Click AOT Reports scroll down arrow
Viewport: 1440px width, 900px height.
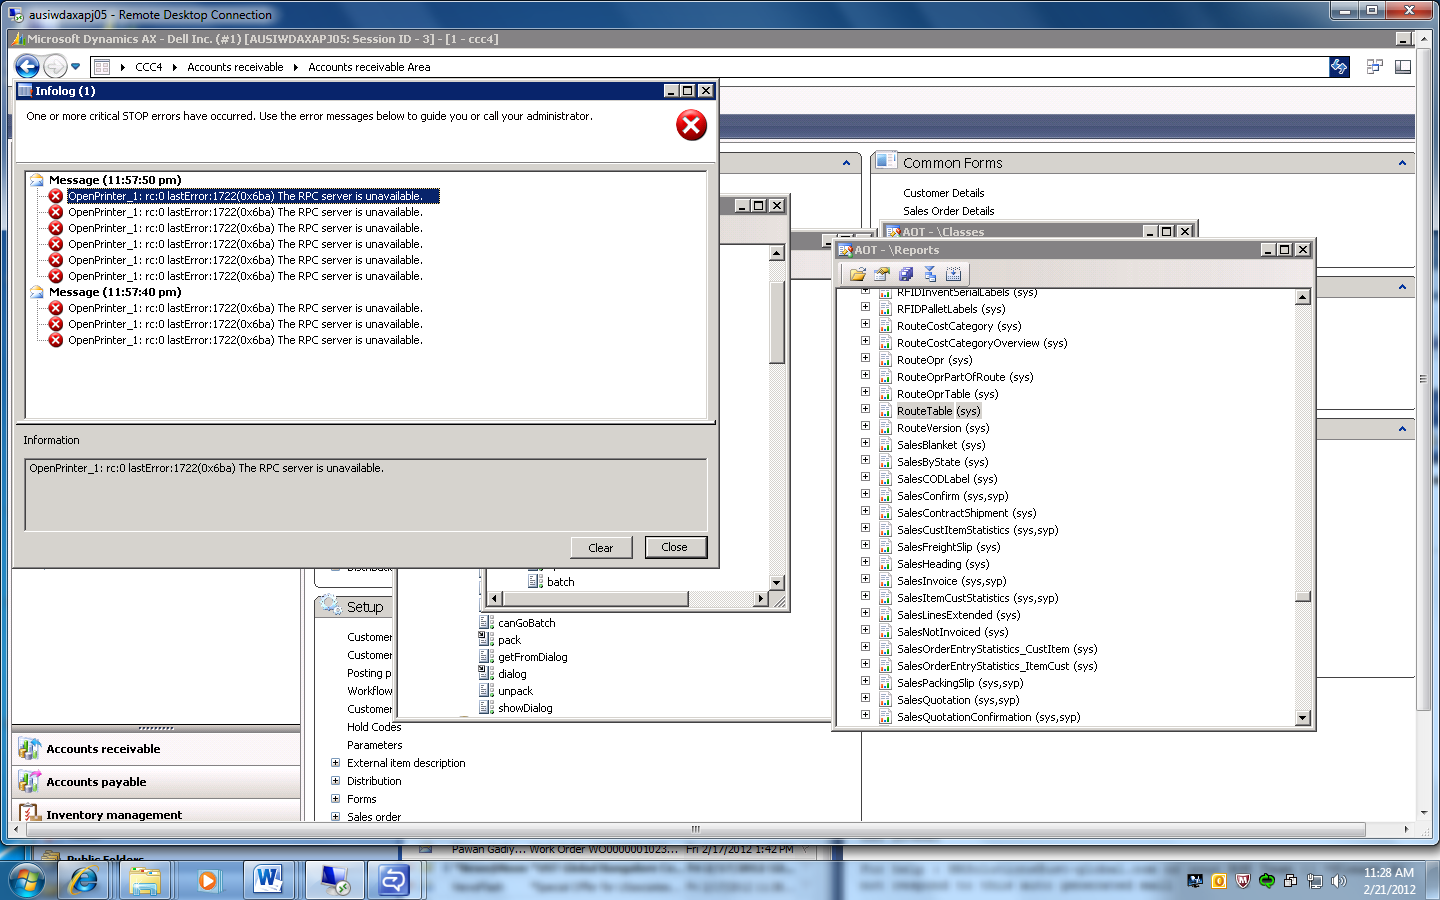pos(1302,717)
